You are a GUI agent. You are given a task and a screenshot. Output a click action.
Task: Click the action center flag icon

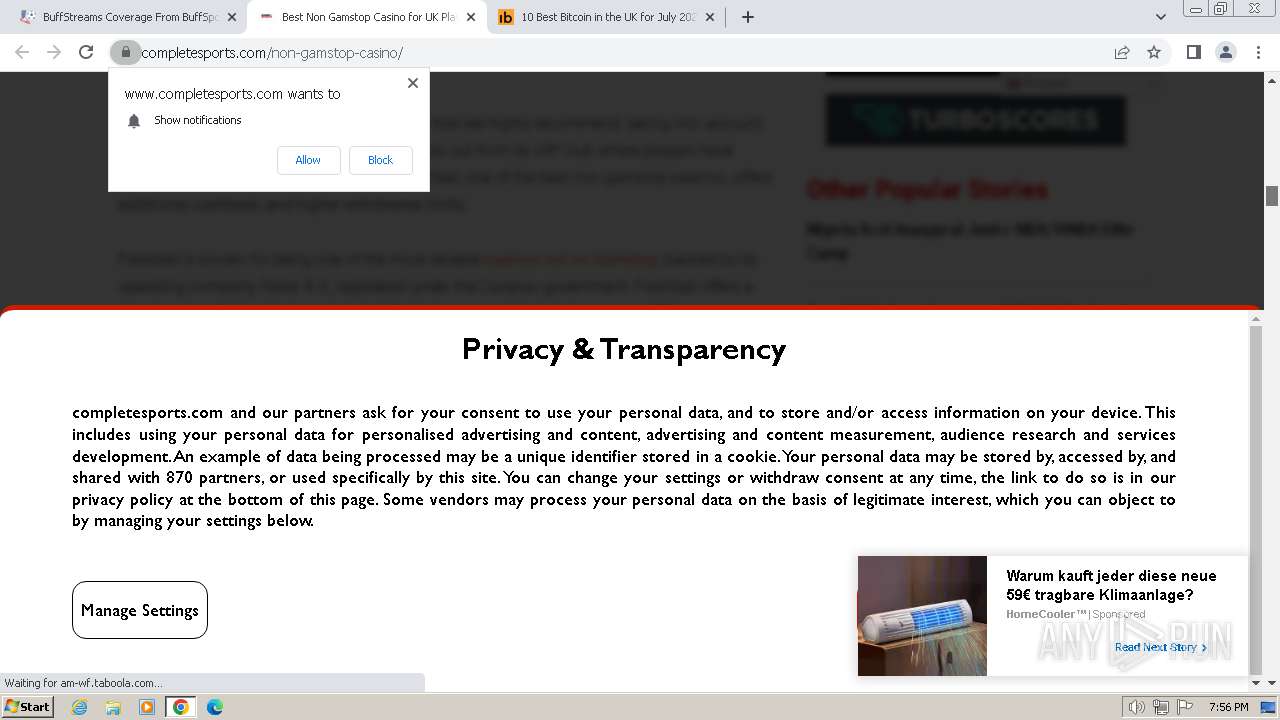pos(1183,707)
